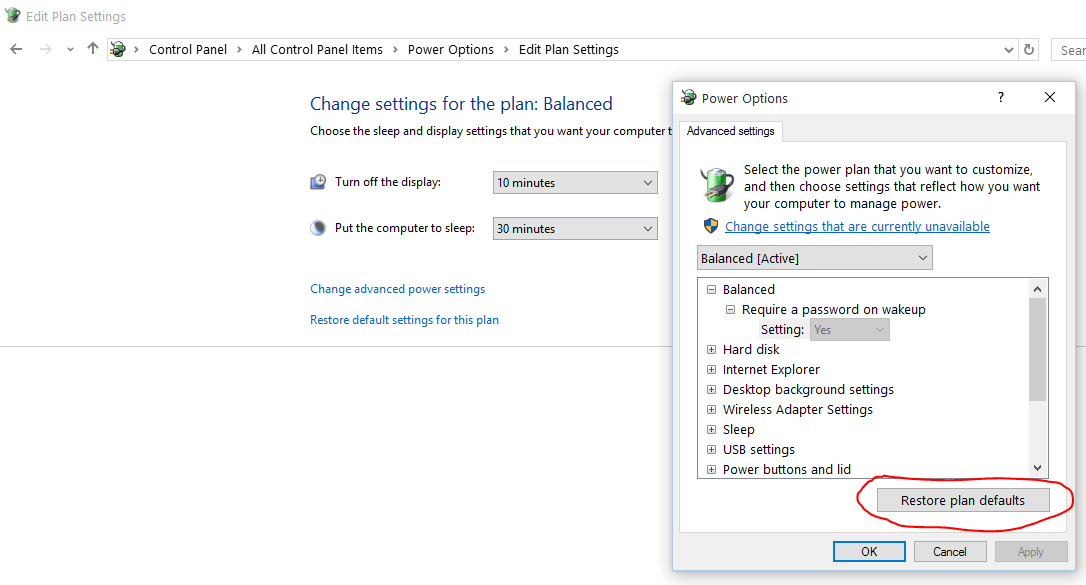Expand Wireless Adapter Settings

(x=711, y=409)
